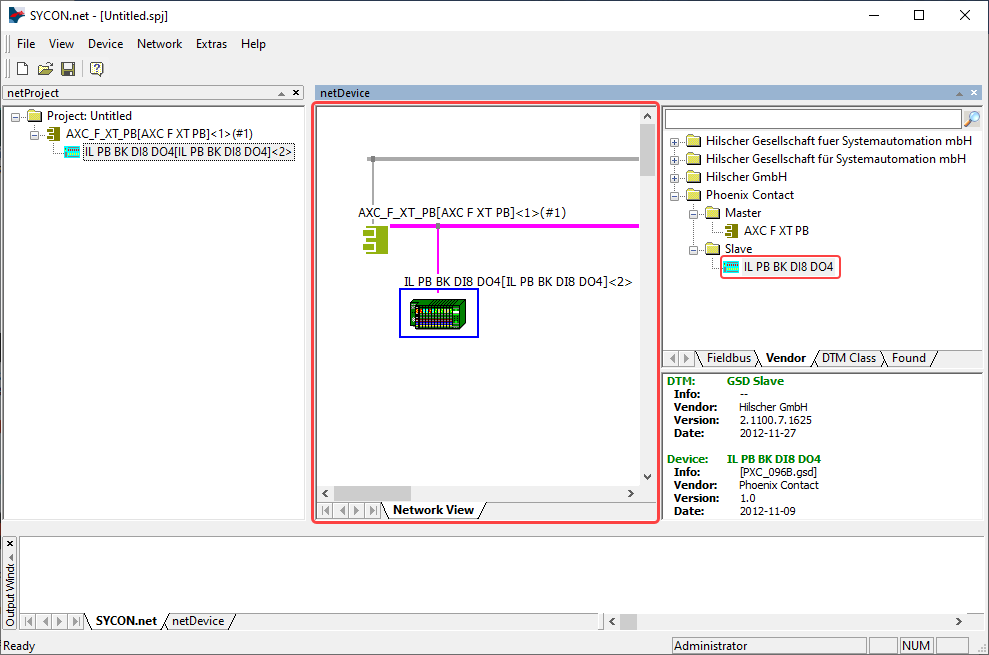Click the Slave folder icon in catalog

(x=713, y=249)
